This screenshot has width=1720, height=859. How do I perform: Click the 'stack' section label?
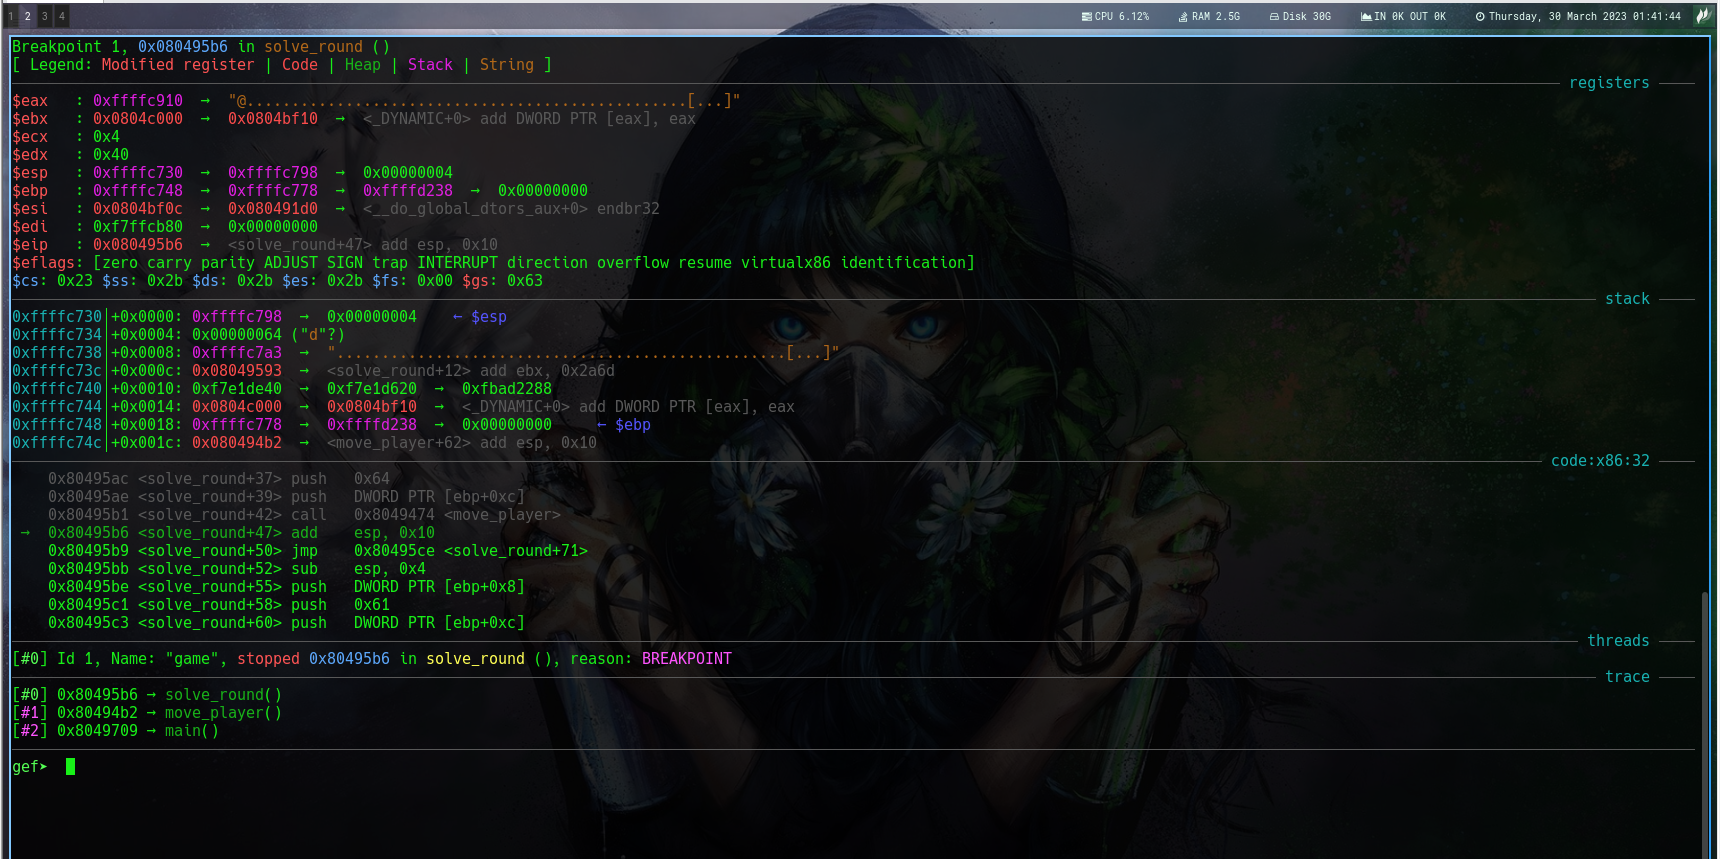tap(1627, 299)
